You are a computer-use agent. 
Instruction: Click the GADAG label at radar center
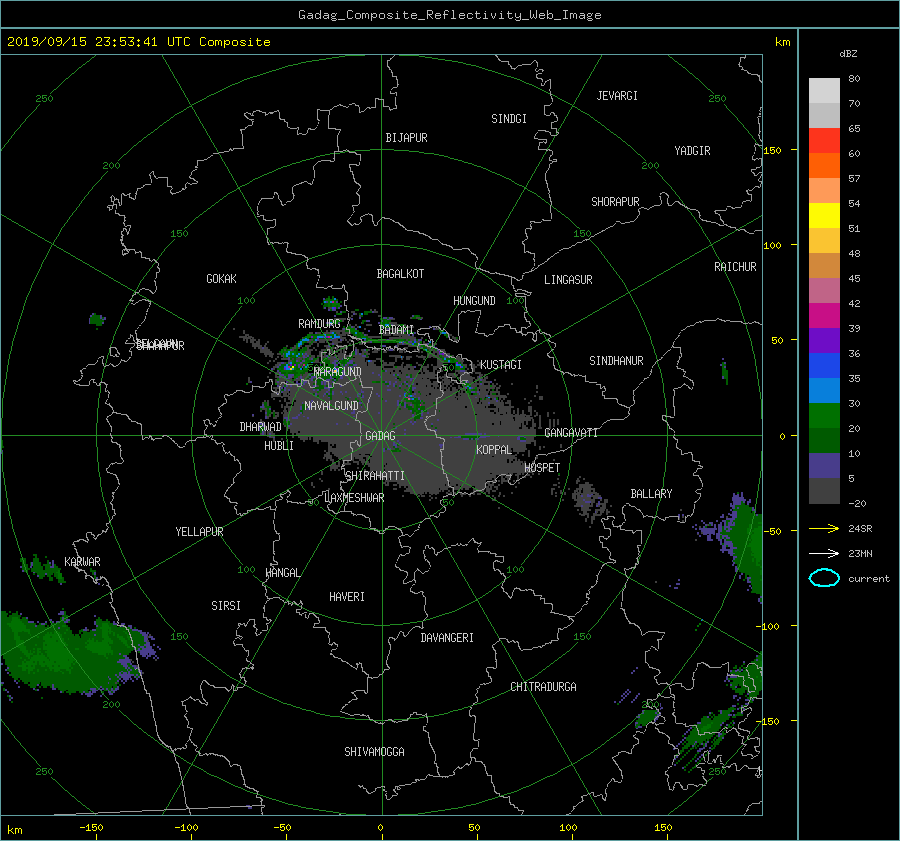point(381,436)
